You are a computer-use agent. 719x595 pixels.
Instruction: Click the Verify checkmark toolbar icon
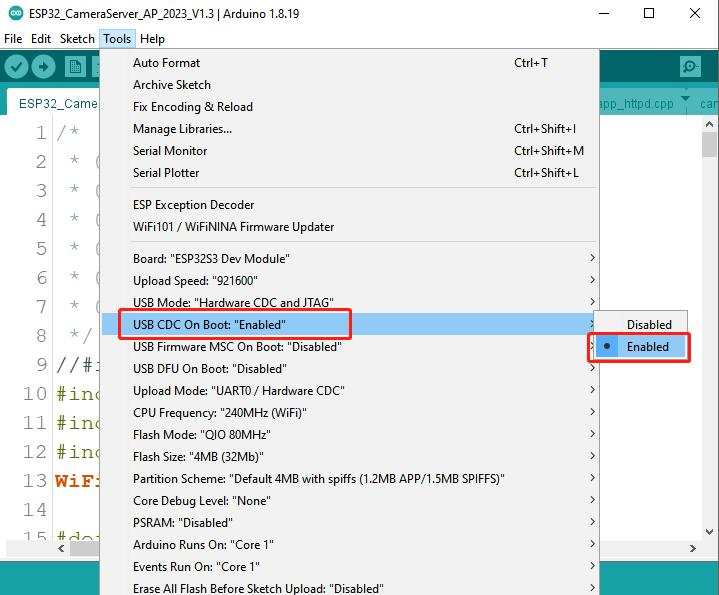click(x=16, y=67)
